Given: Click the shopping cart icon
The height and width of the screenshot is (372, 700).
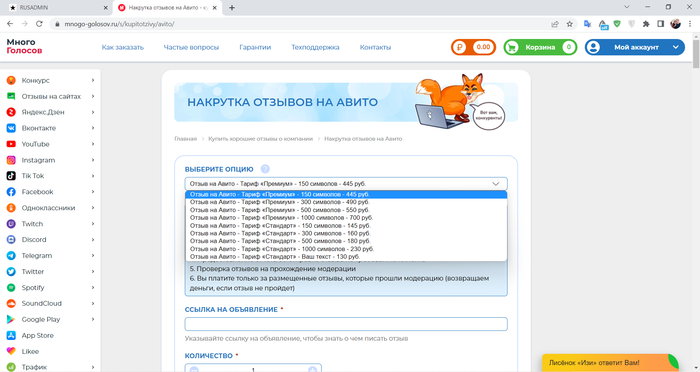Looking at the screenshot, I should pyautogui.click(x=512, y=47).
